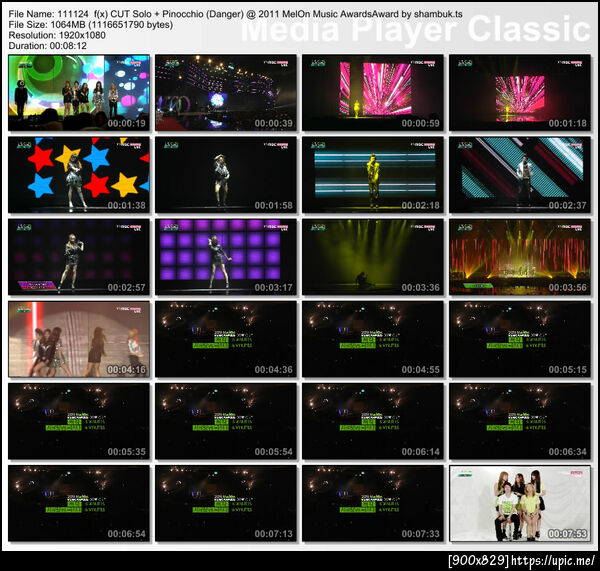Open the colored stars thumbnail at 00:01:38

[x=79, y=175]
